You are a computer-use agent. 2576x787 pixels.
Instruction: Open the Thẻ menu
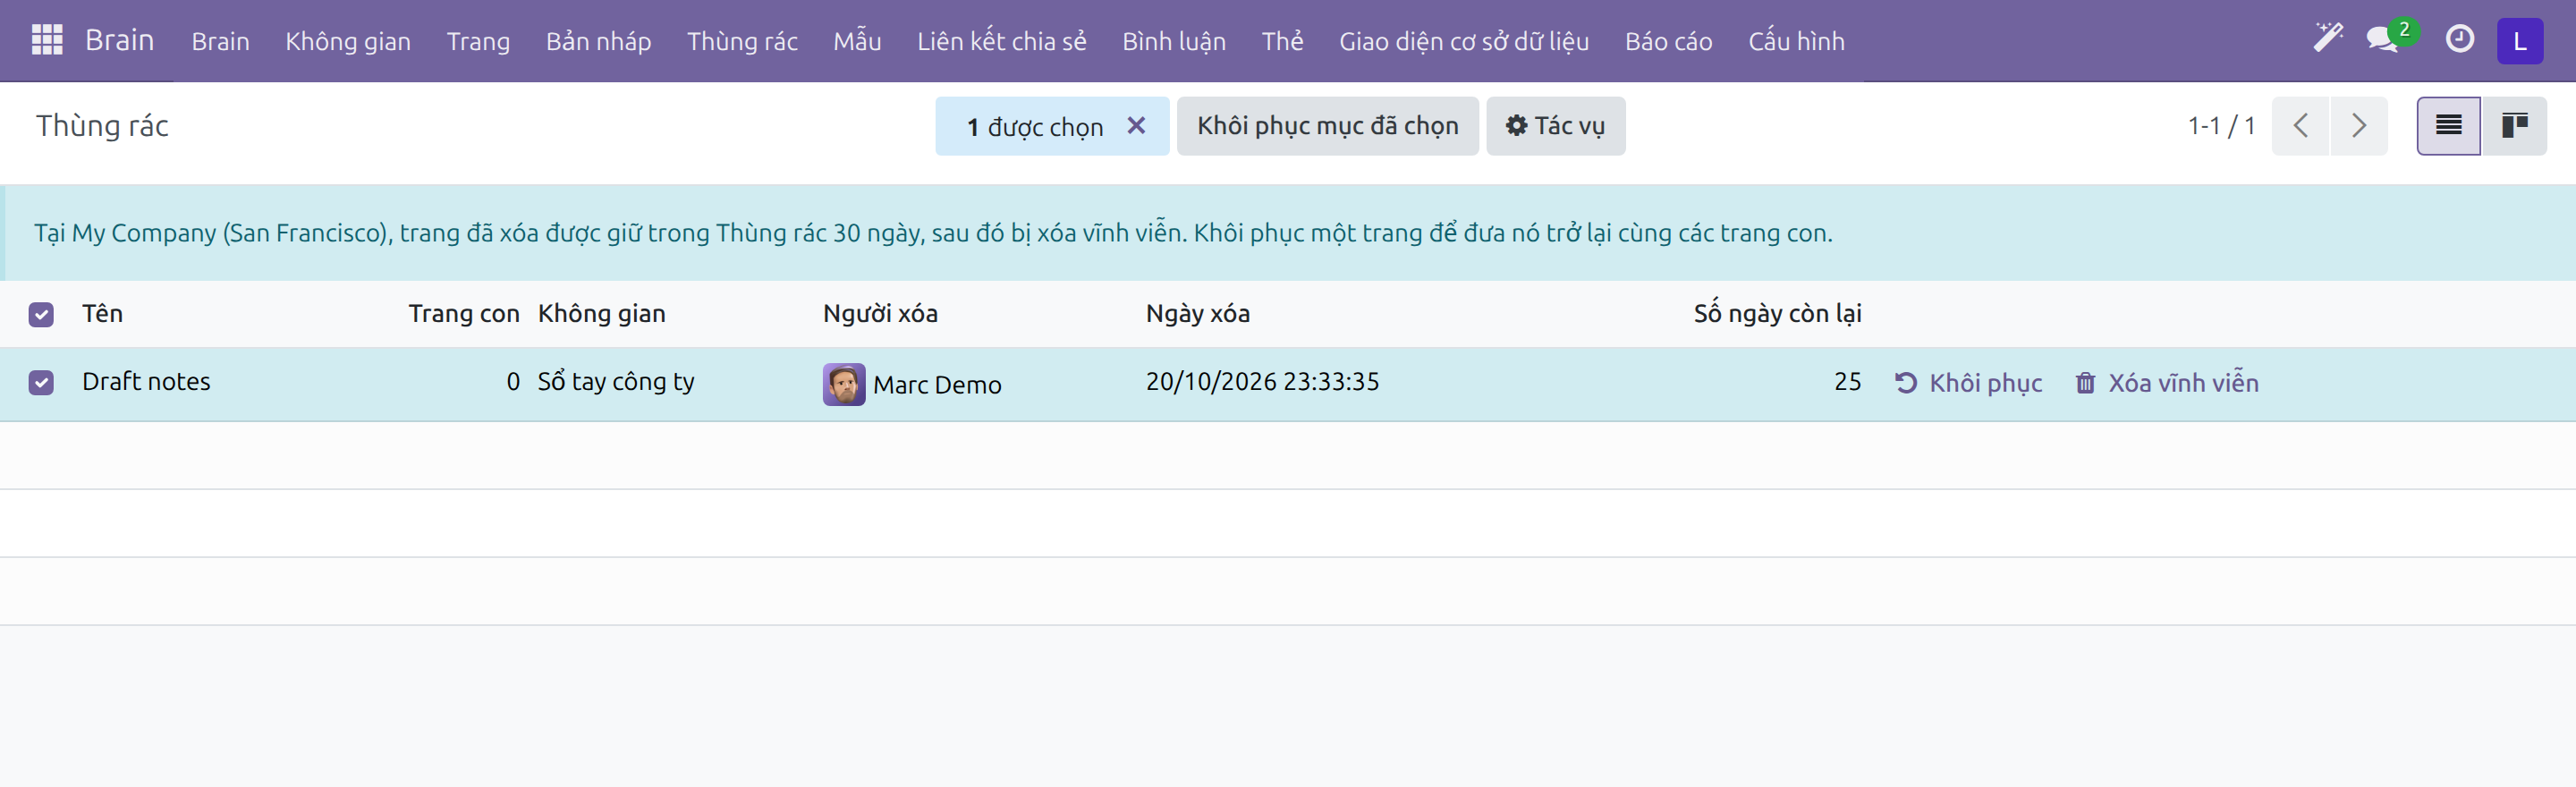pyautogui.click(x=1282, y=41)
